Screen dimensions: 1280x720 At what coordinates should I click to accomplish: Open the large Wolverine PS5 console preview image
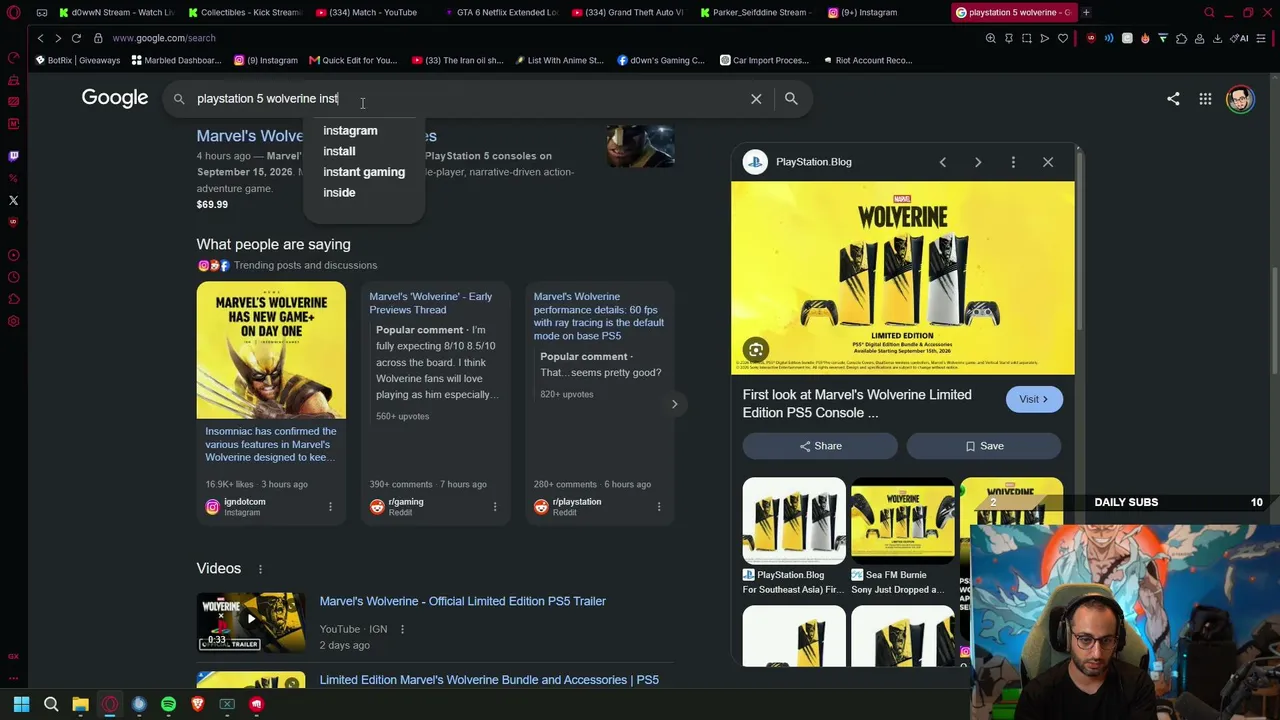[x=903, y=278]
